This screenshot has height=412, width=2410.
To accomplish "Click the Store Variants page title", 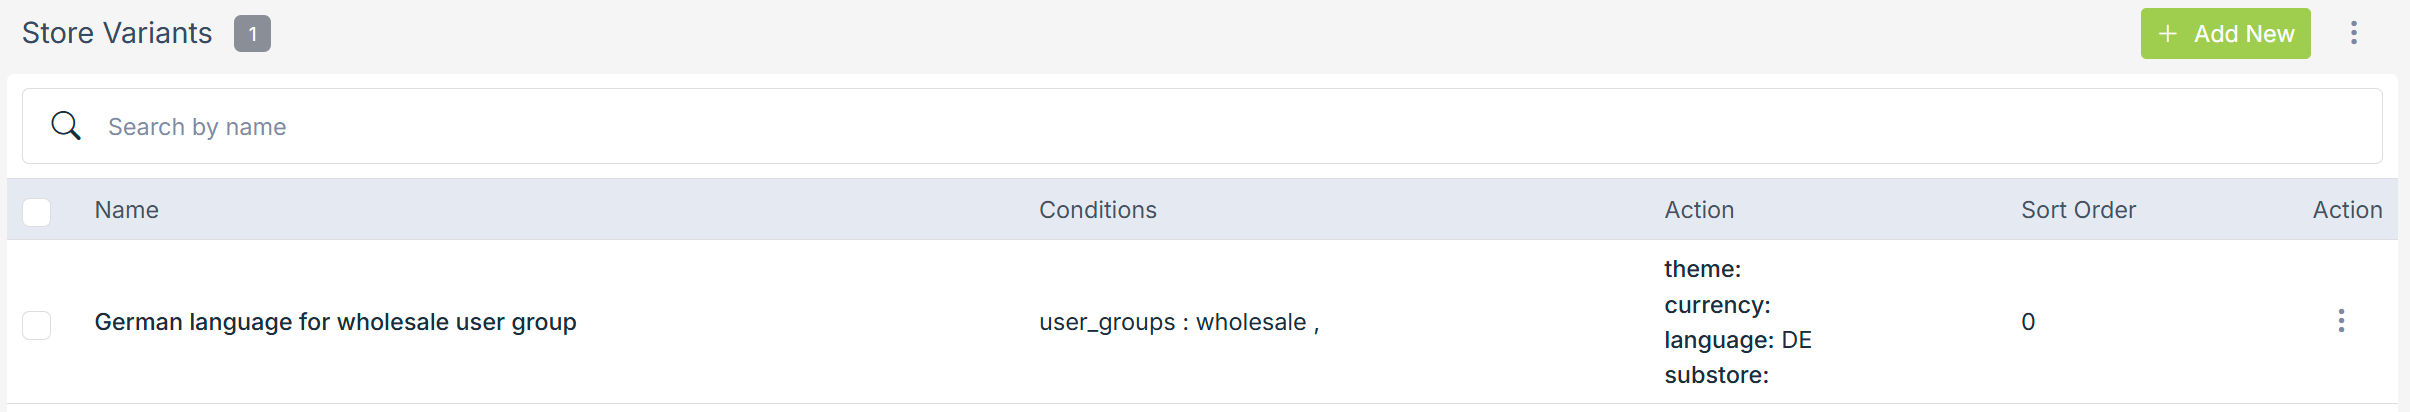I will [117, 33].
